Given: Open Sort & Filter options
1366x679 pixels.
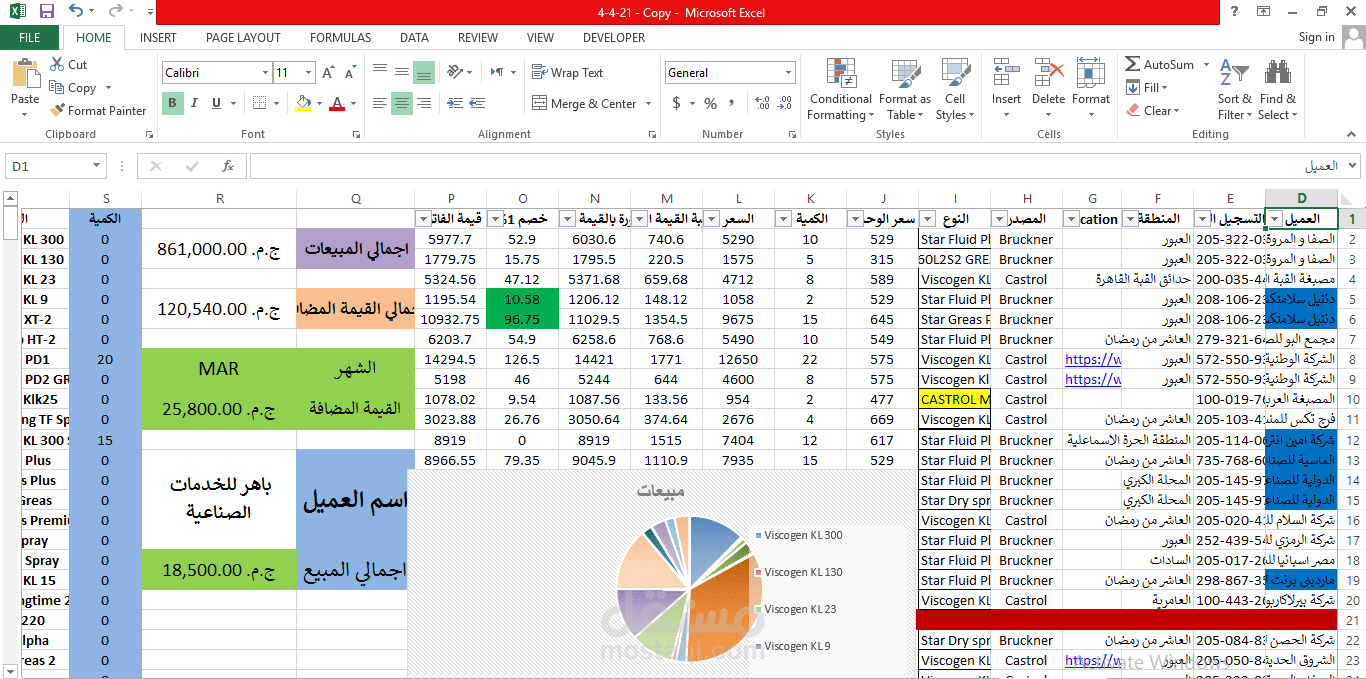Looking at the screenshot, I should coord(1234,89).
